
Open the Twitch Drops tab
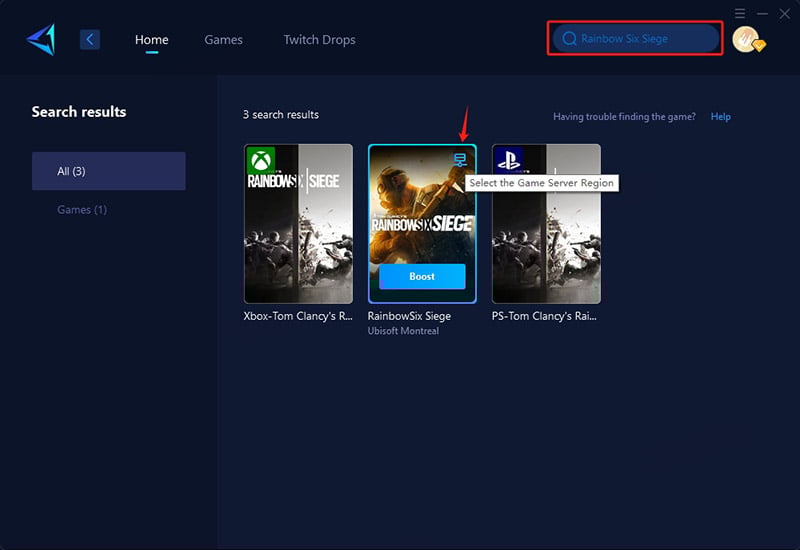(319, 40)
